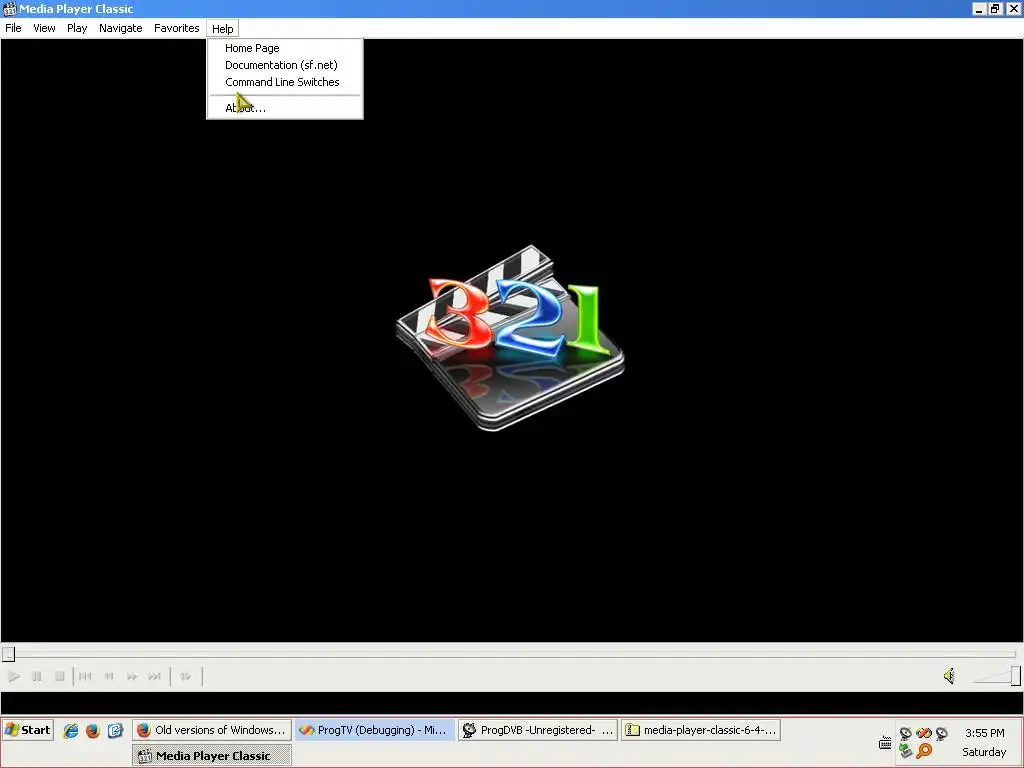Open the media-player-classic-6-4 taskbar button
Viewport: 1024px width, 768px height.
pyautogui.click(x=701, y=730)
